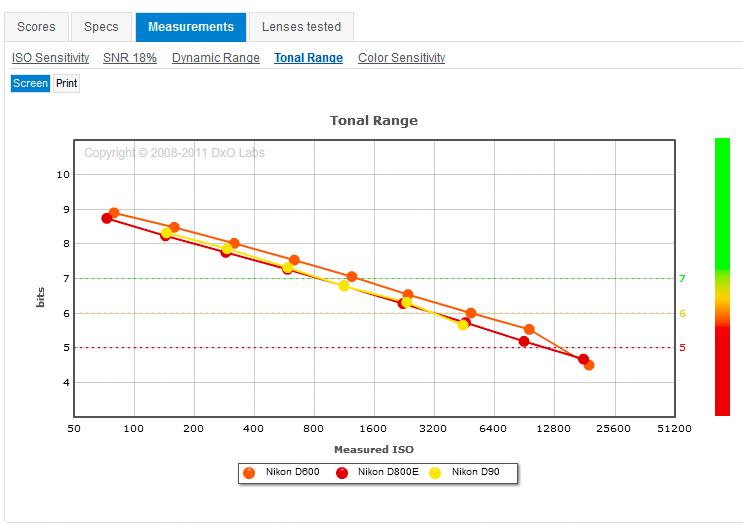The width and height of the screenshot is (743, 525).
Task: Show the SNR 18% chart
Action: (130, 58)
